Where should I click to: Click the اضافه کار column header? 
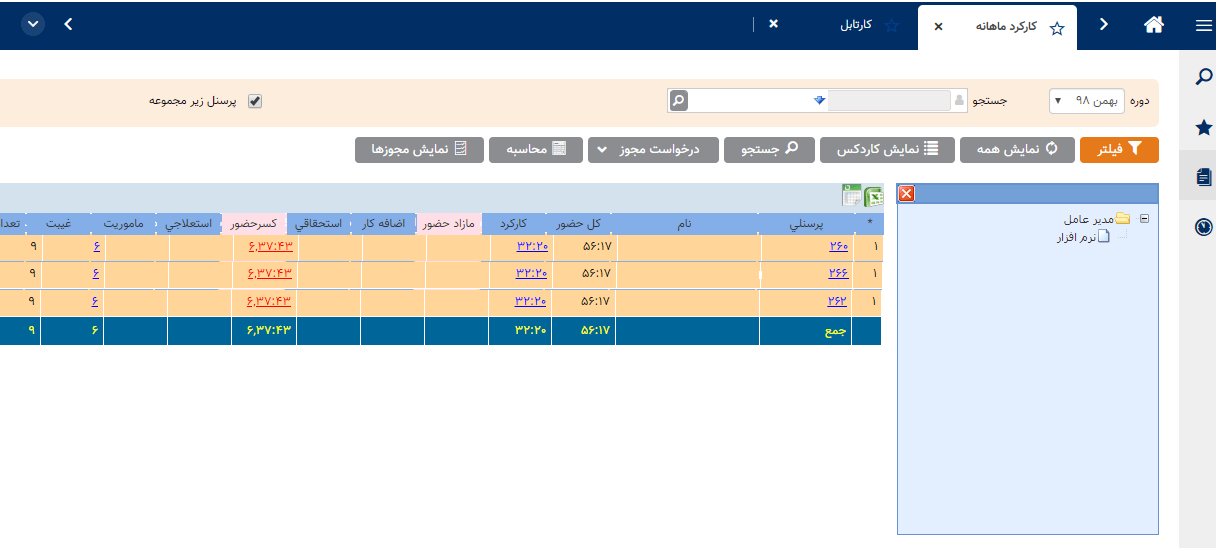click(385, 224)
